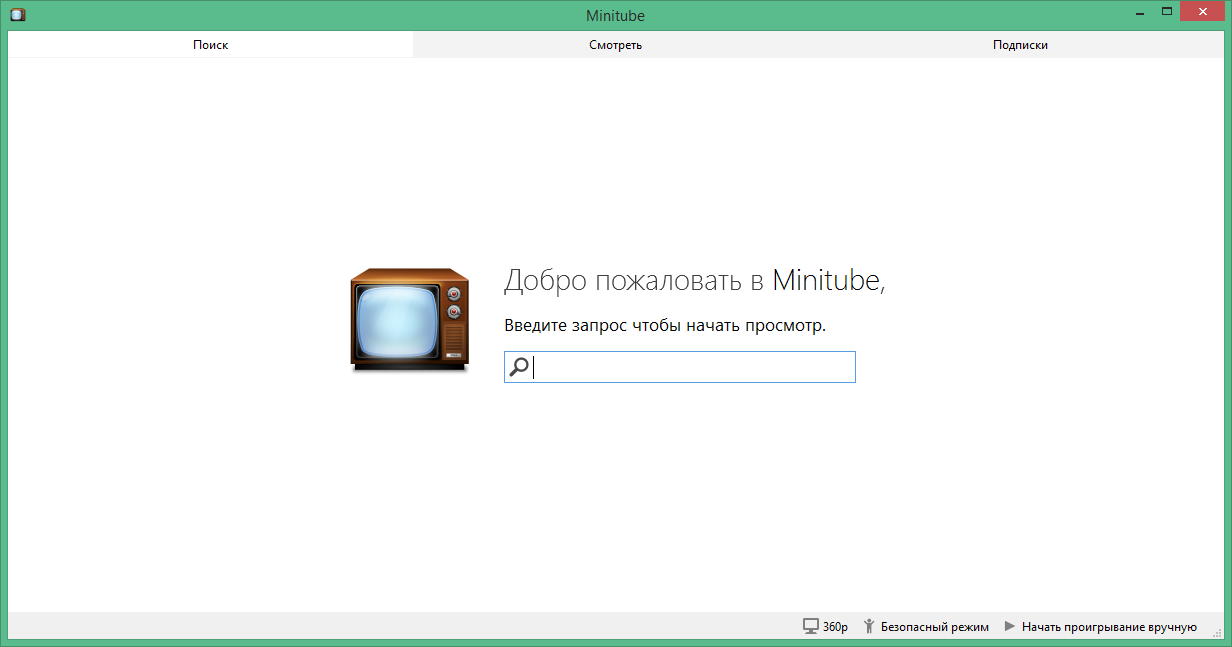
Task: Close the Minitube window
Action: click(x=1202, y=12)
